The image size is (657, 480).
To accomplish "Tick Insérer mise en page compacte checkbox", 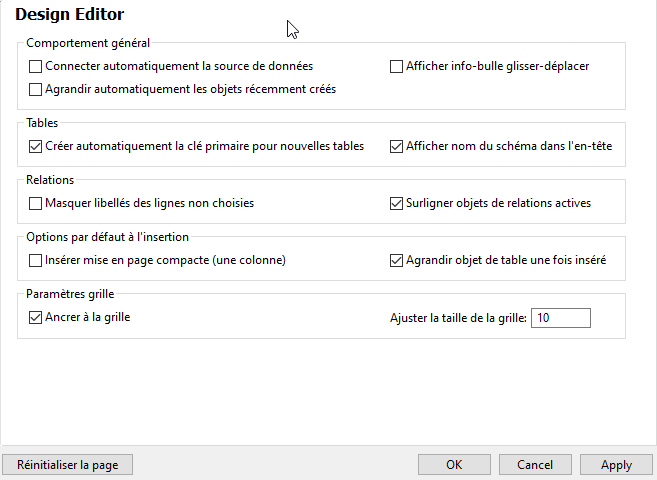I will pos(36,260).
